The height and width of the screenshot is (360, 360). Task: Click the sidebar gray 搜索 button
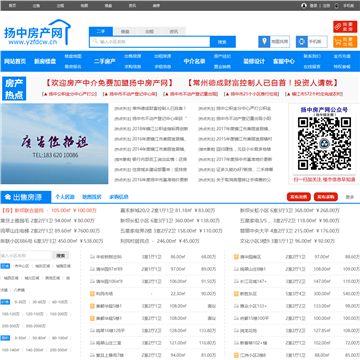point(61,256)
